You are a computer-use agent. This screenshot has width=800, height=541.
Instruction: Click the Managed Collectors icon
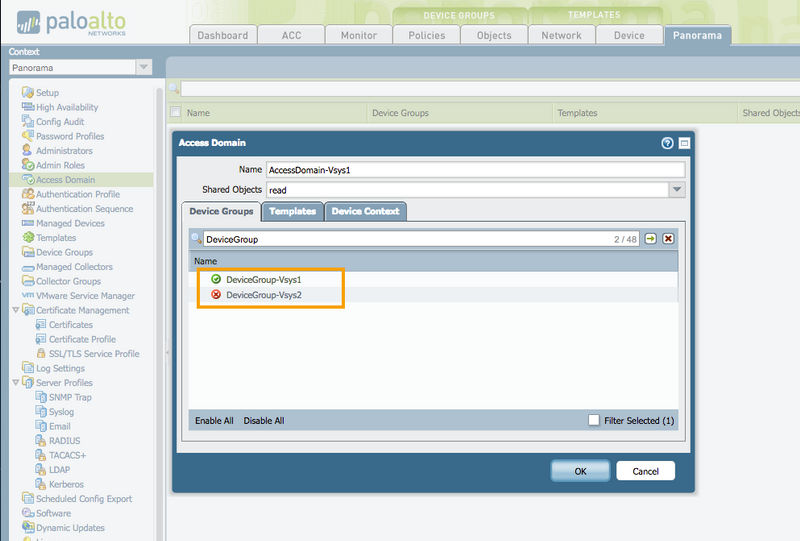click(28, 267)
